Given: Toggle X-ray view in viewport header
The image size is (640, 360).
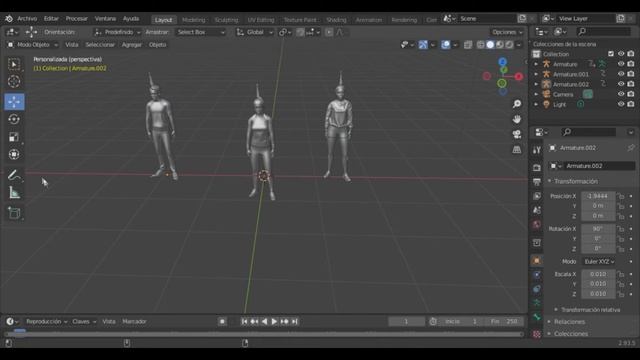Looking at the screenshot, I should pos(468,45).
